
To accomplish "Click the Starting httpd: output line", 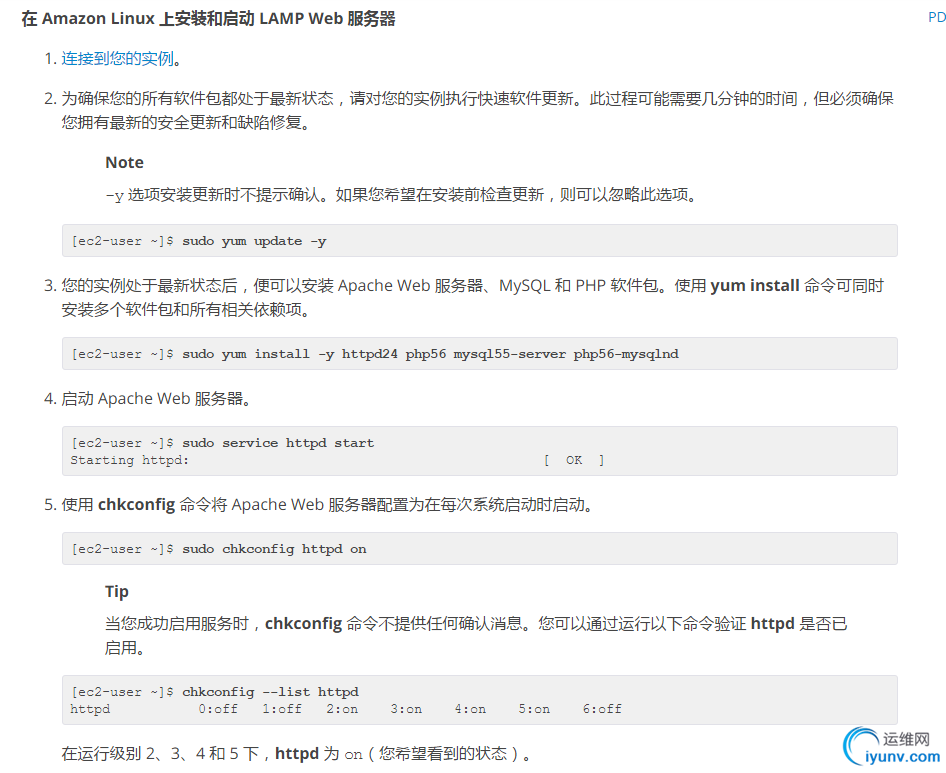I will click(x=130, y=460).
